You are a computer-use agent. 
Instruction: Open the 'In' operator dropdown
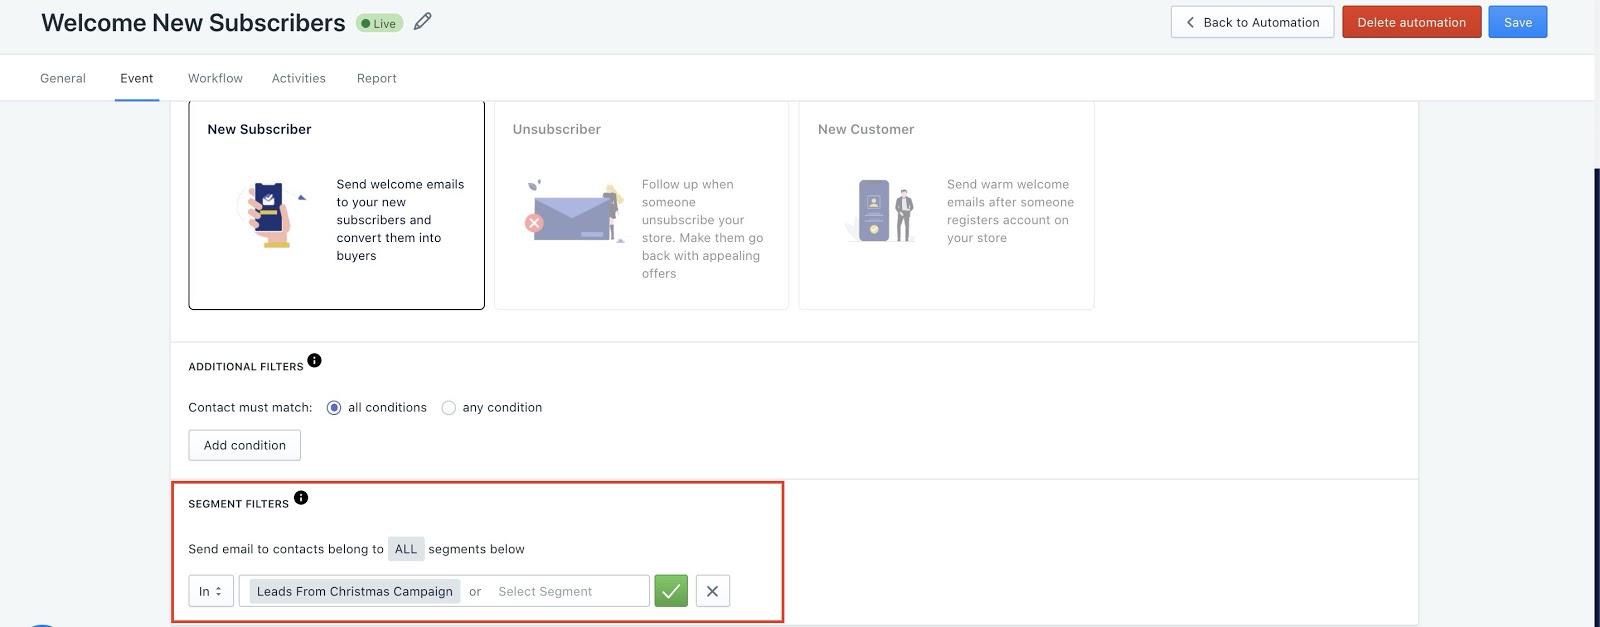pos(211,591)
